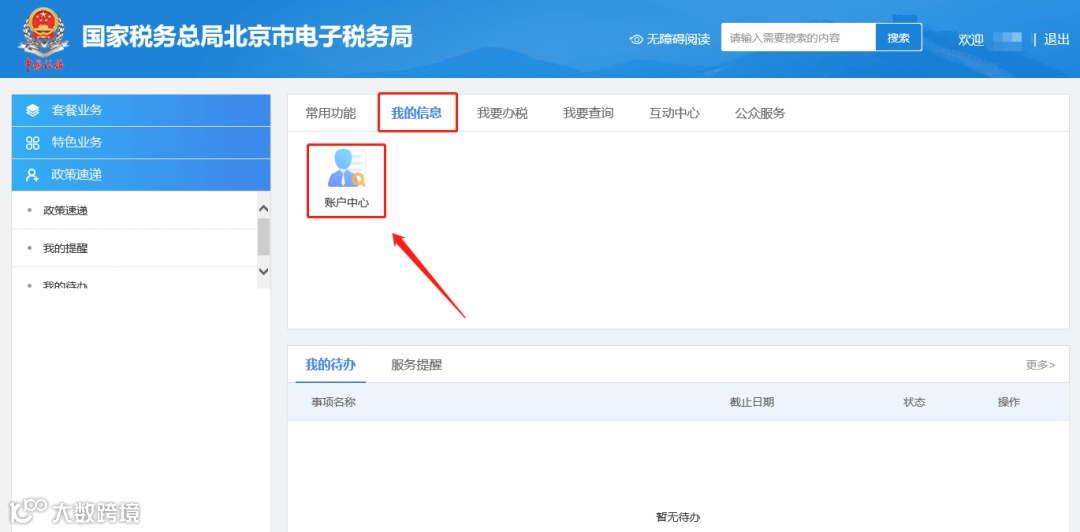Click the sidebar list scroll-up arrow

pyautogui.click(x=263, y=208)
